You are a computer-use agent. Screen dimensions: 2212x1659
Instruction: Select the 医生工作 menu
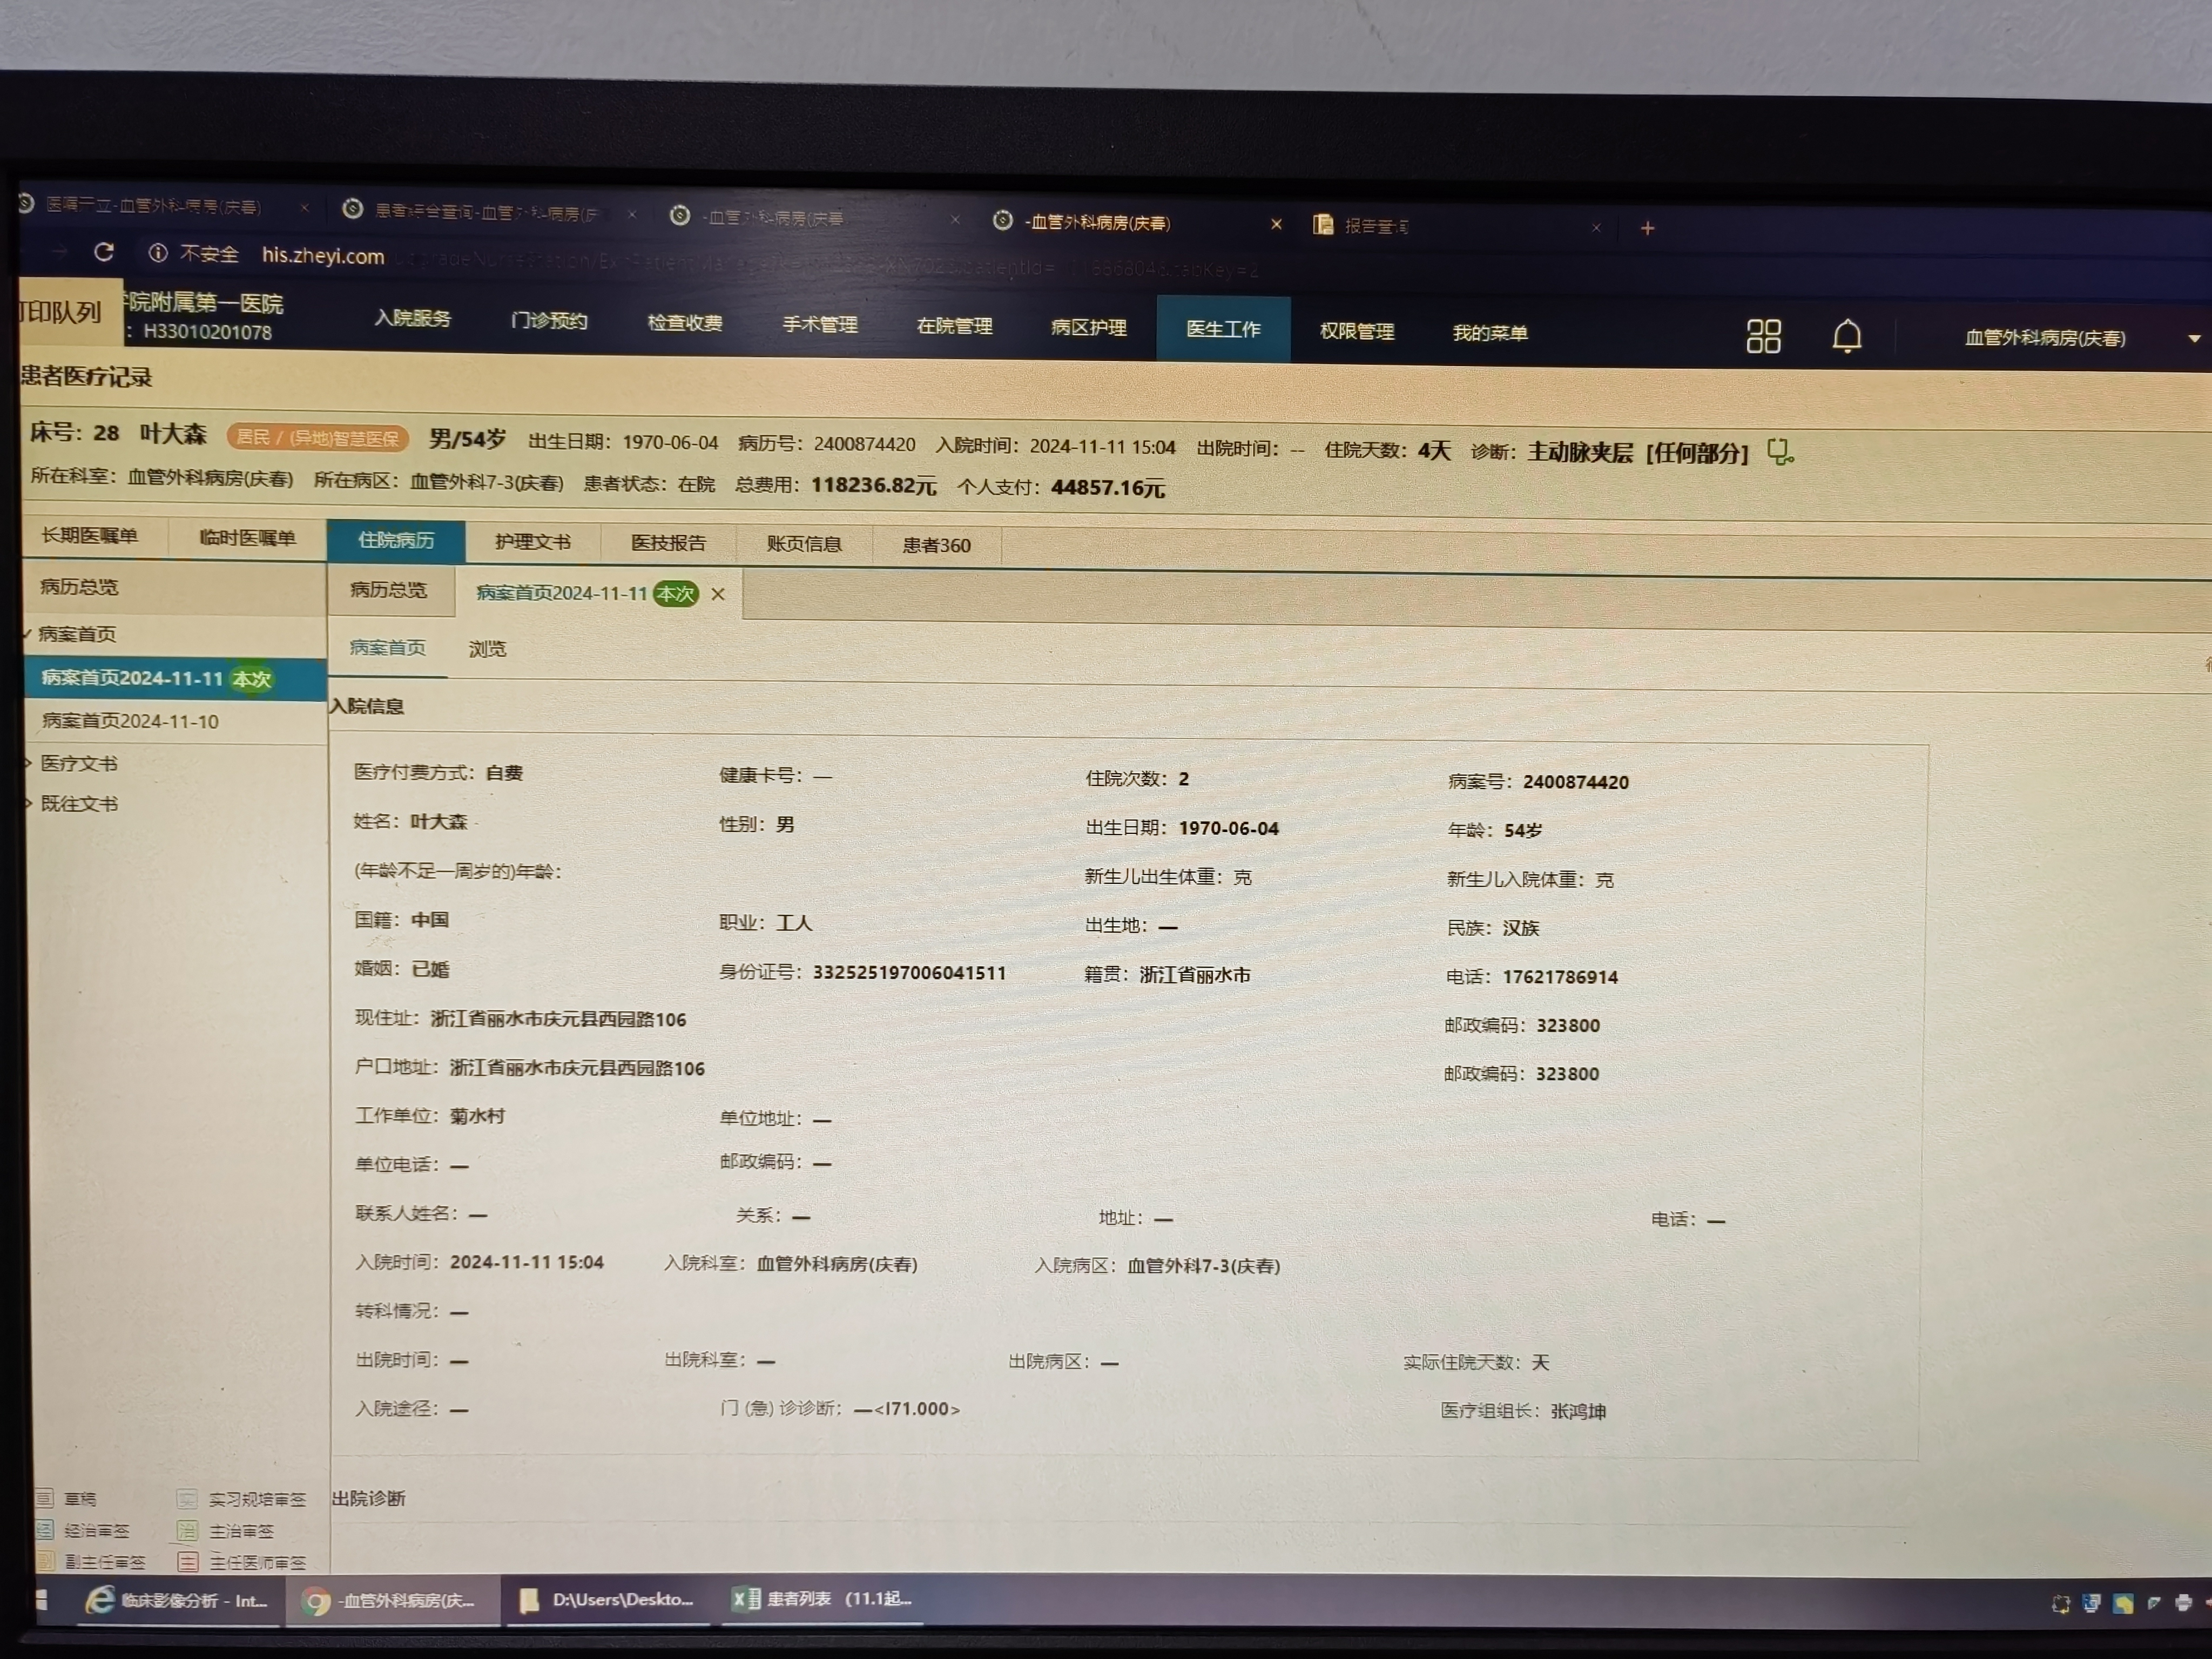click(1223, 329)
